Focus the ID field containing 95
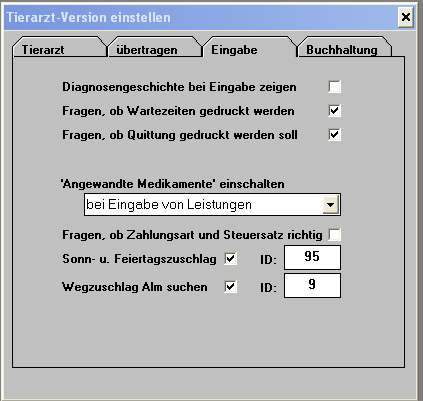 click(x=312, y=257)
